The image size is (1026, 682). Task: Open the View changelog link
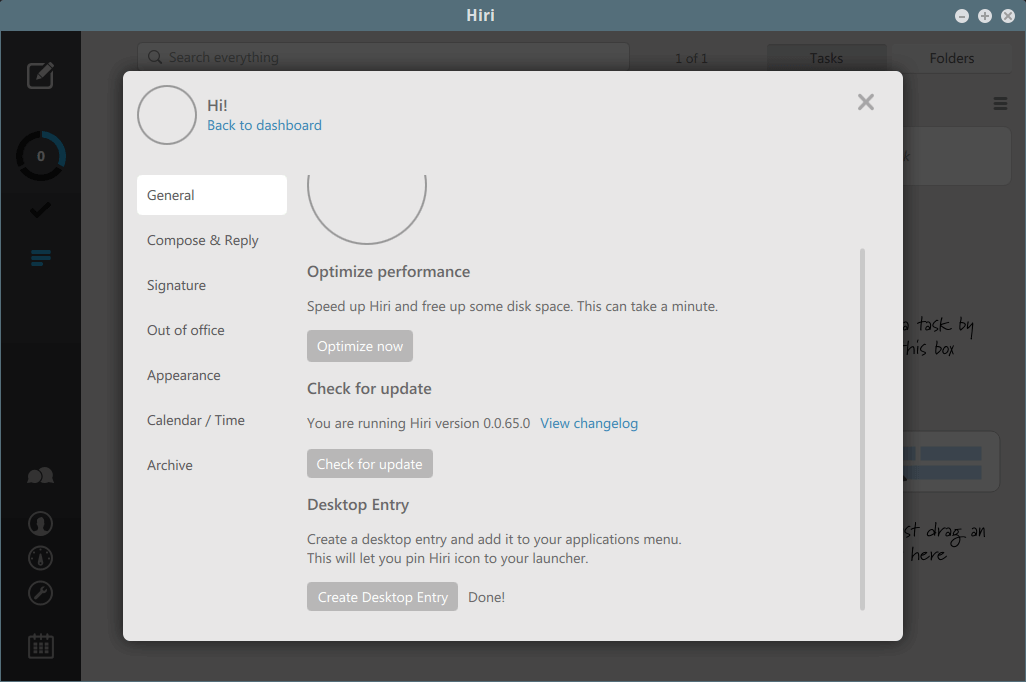pyautogui.click(x=589, y=423)
